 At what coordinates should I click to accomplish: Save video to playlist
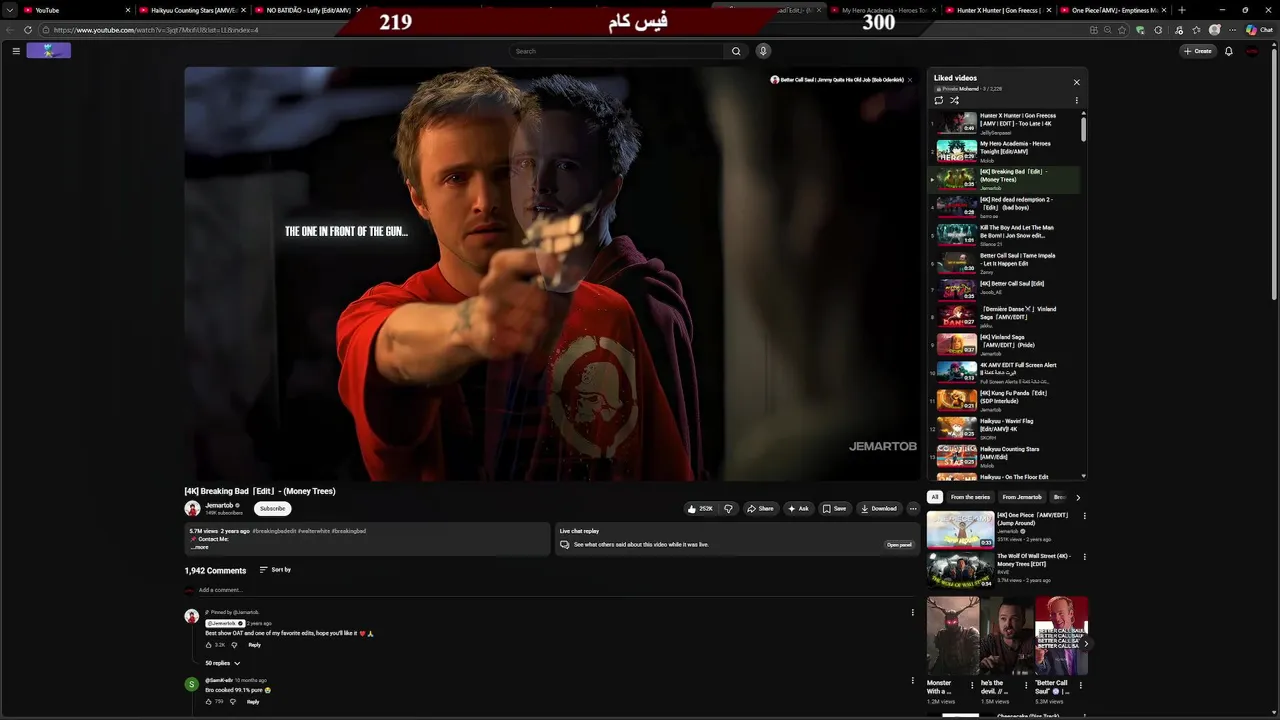click(835, 508)
